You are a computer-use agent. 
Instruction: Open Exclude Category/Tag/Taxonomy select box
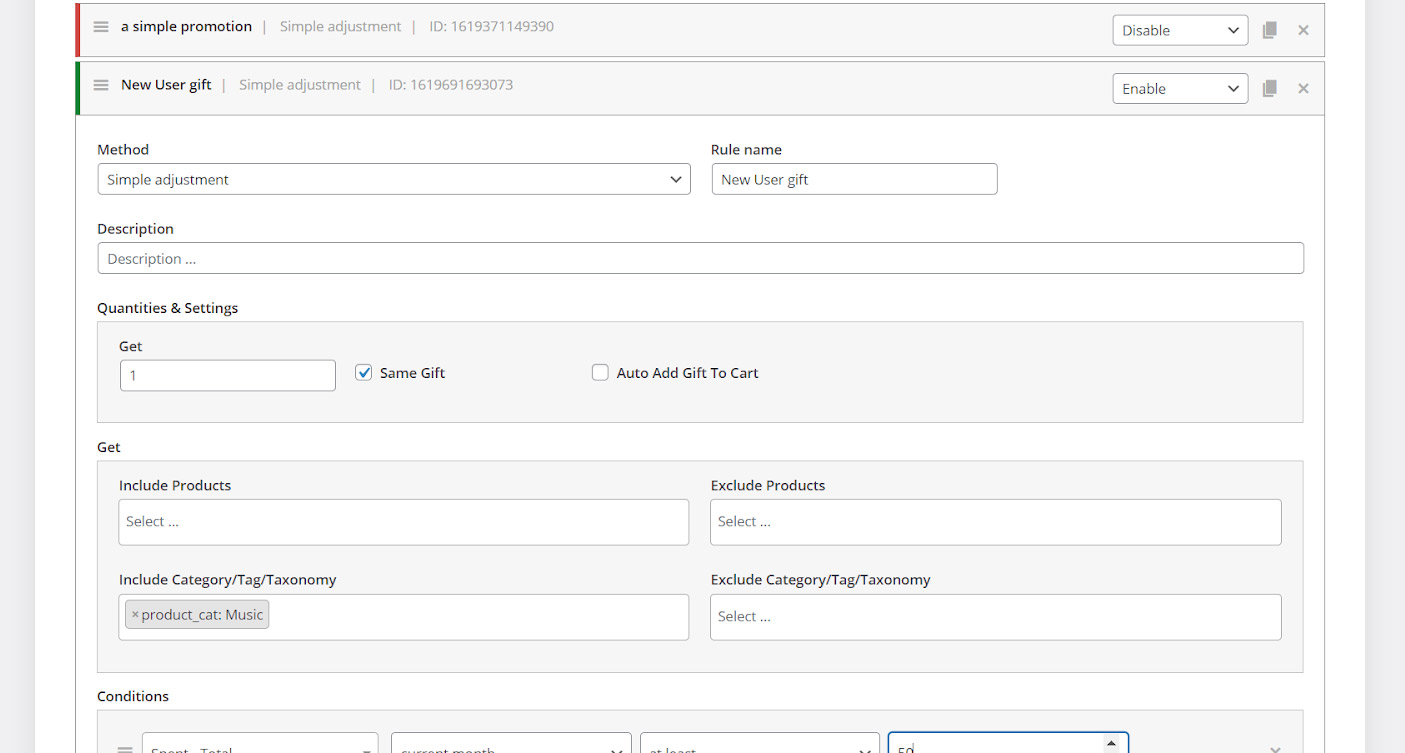pyautogui.click(x=995, y=617)
